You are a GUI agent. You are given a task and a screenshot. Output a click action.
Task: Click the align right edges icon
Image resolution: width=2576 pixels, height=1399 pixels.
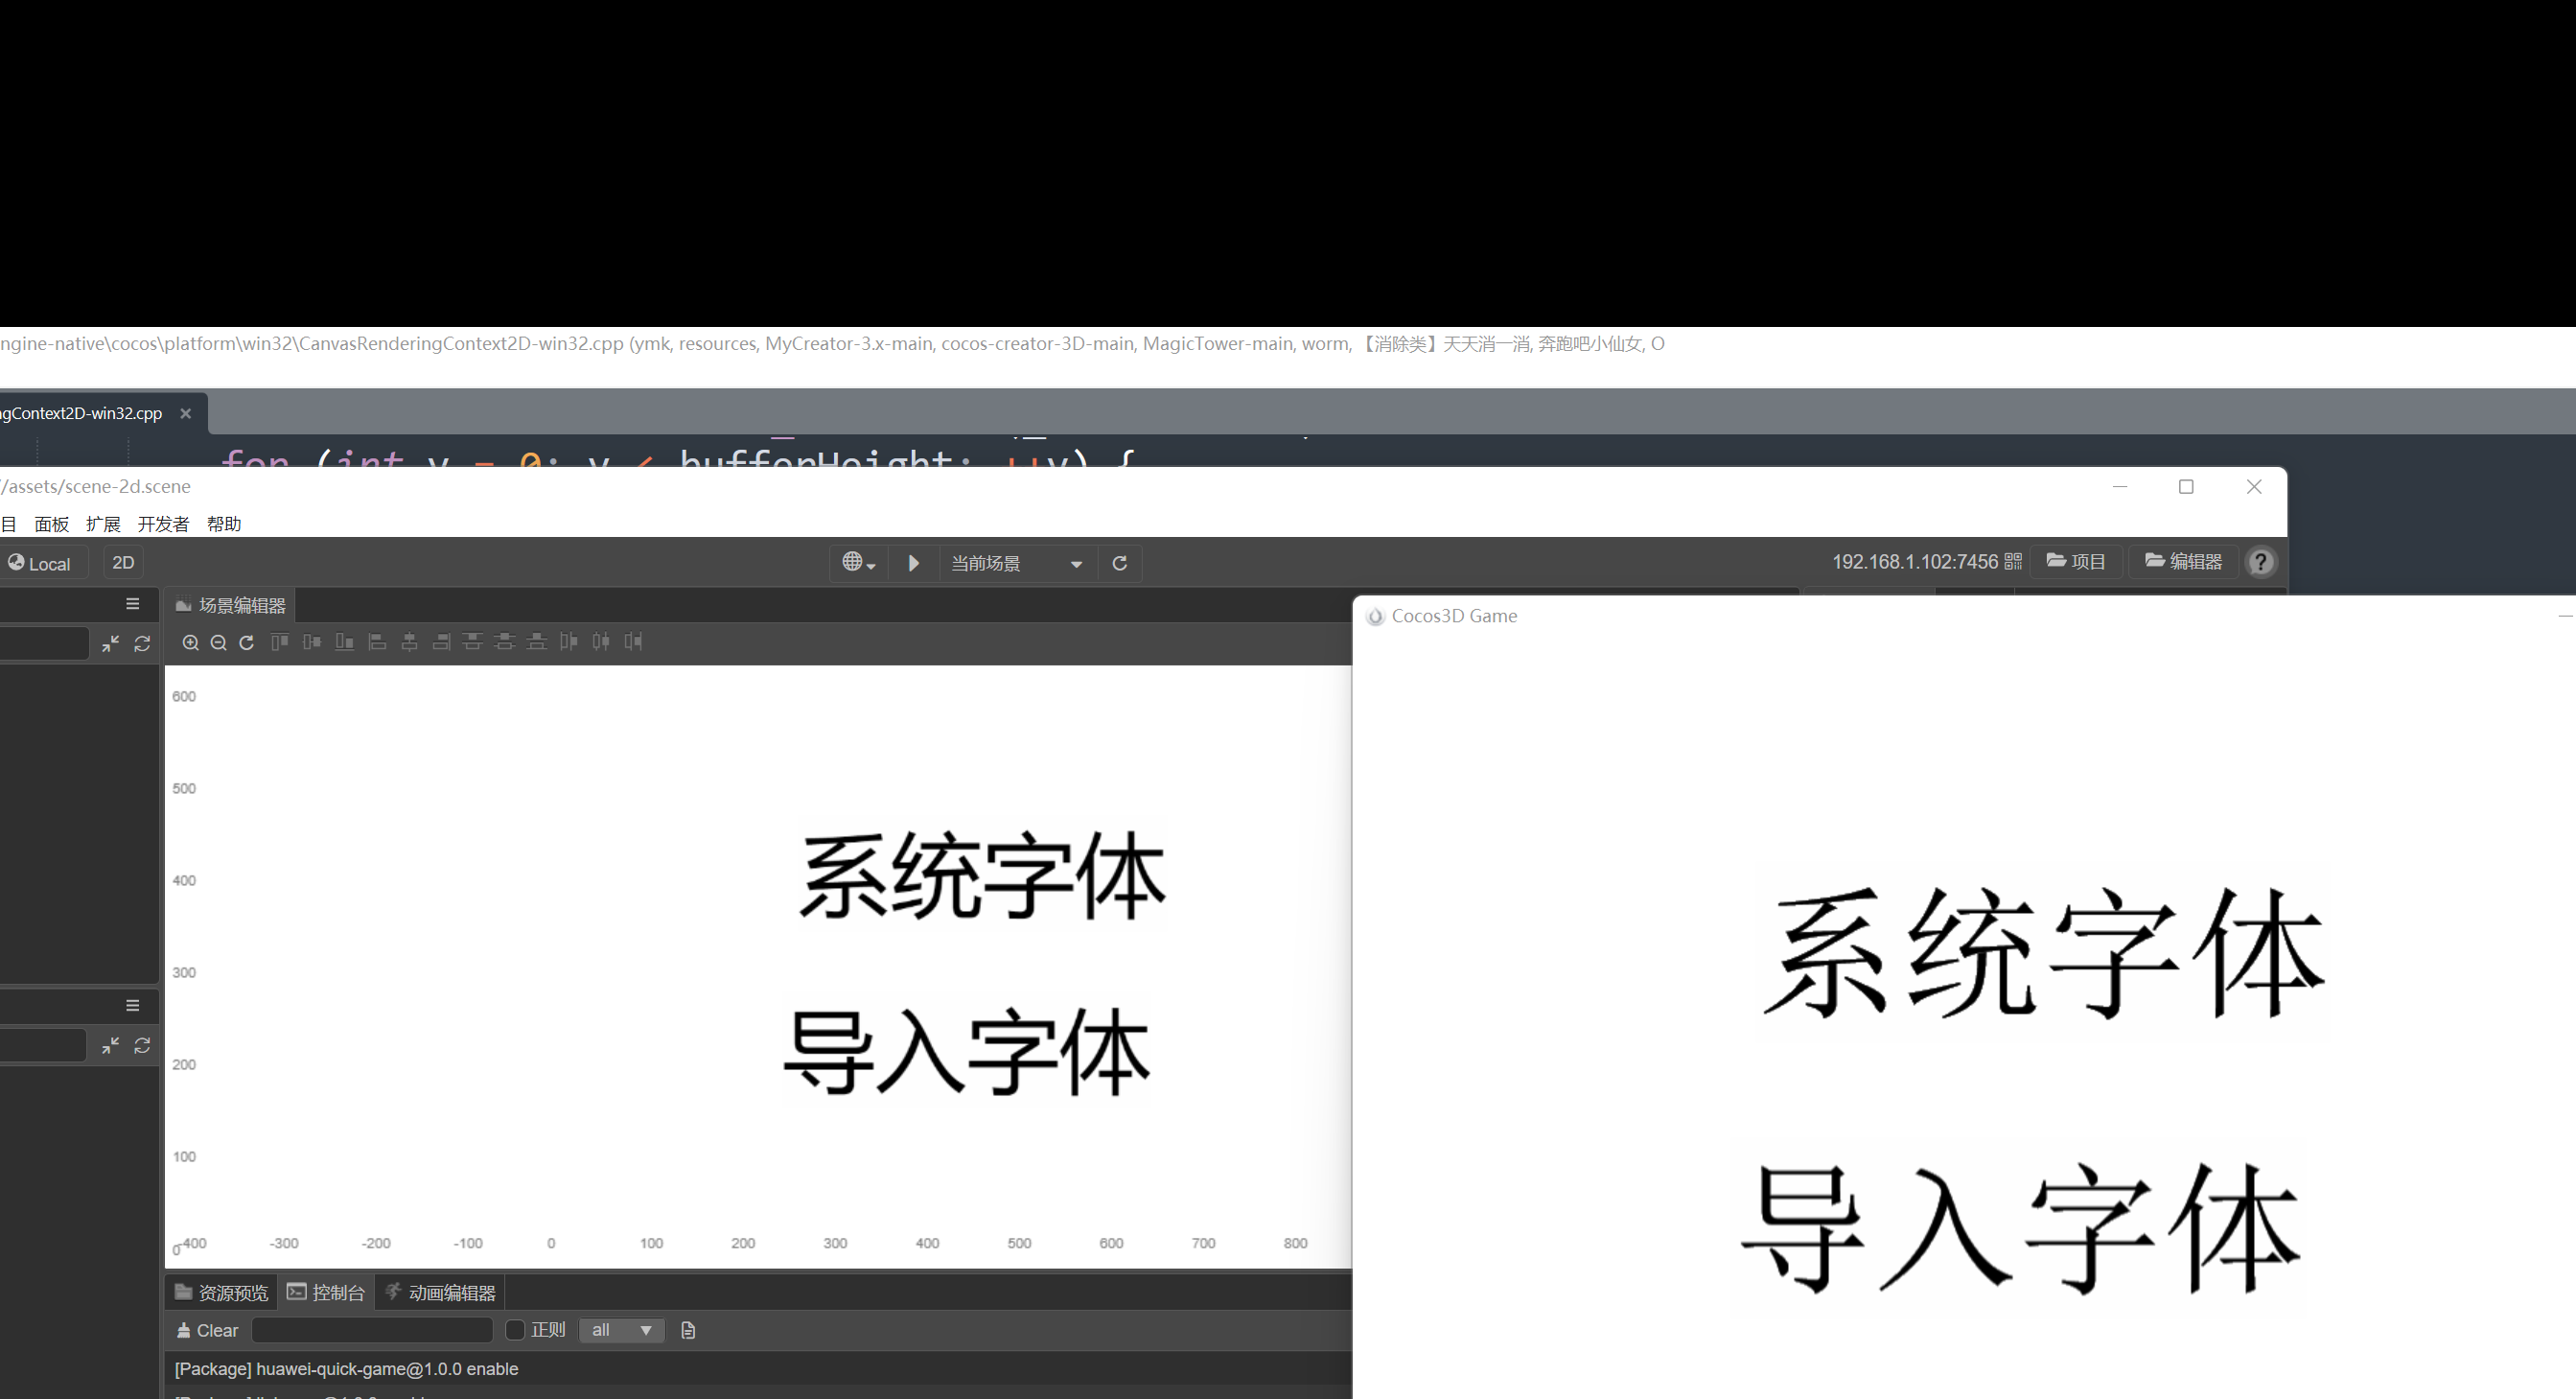[x=441, y=643]
